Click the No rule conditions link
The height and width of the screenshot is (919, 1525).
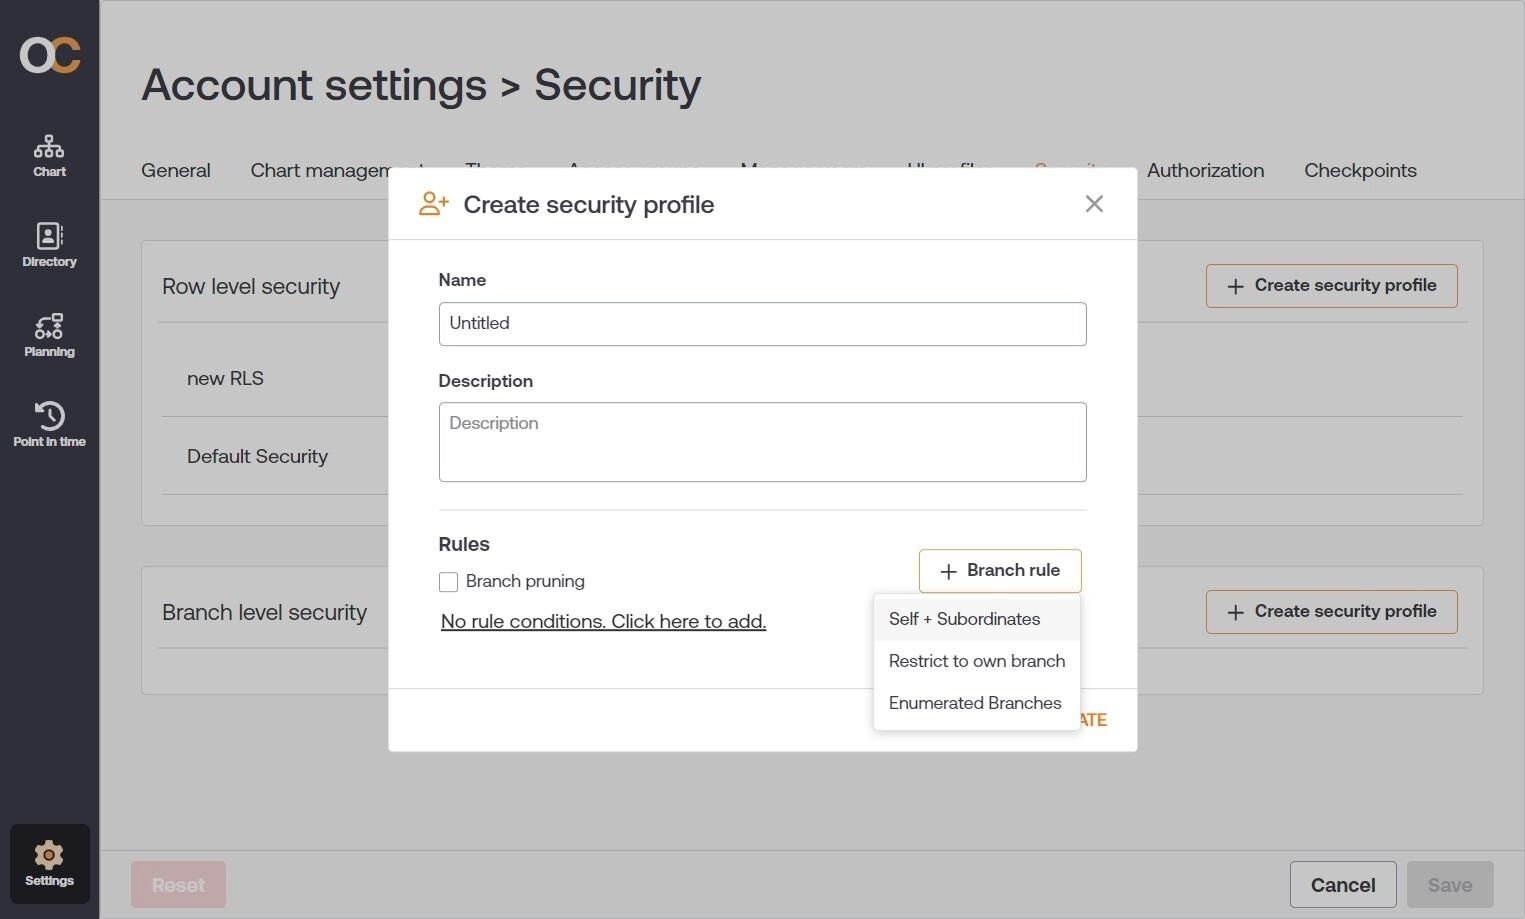[x=603, y=621]
